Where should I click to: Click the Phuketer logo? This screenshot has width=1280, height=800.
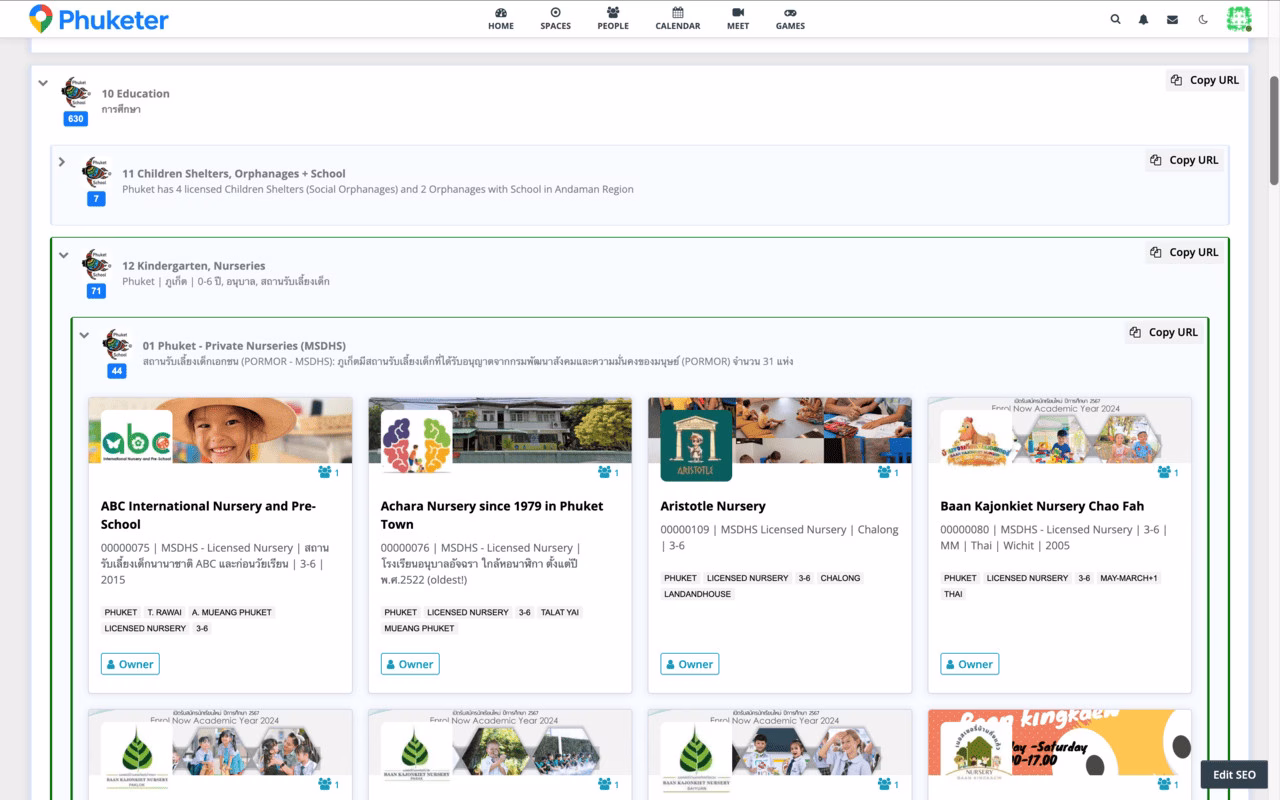point(99,19)
